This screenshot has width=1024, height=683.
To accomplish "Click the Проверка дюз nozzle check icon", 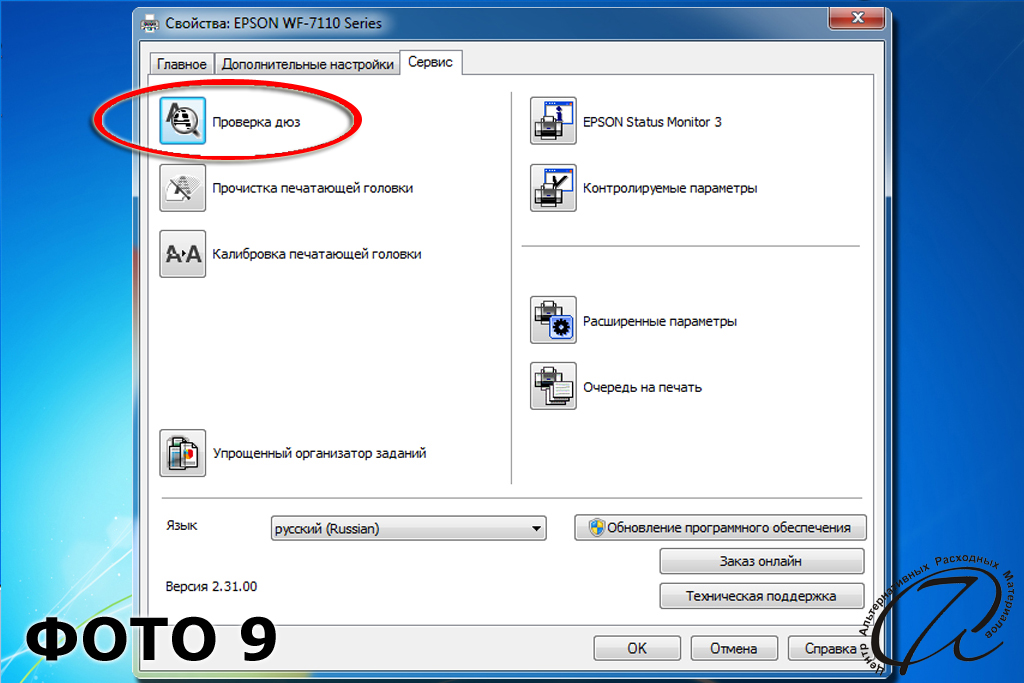I will tap(183, 121).
